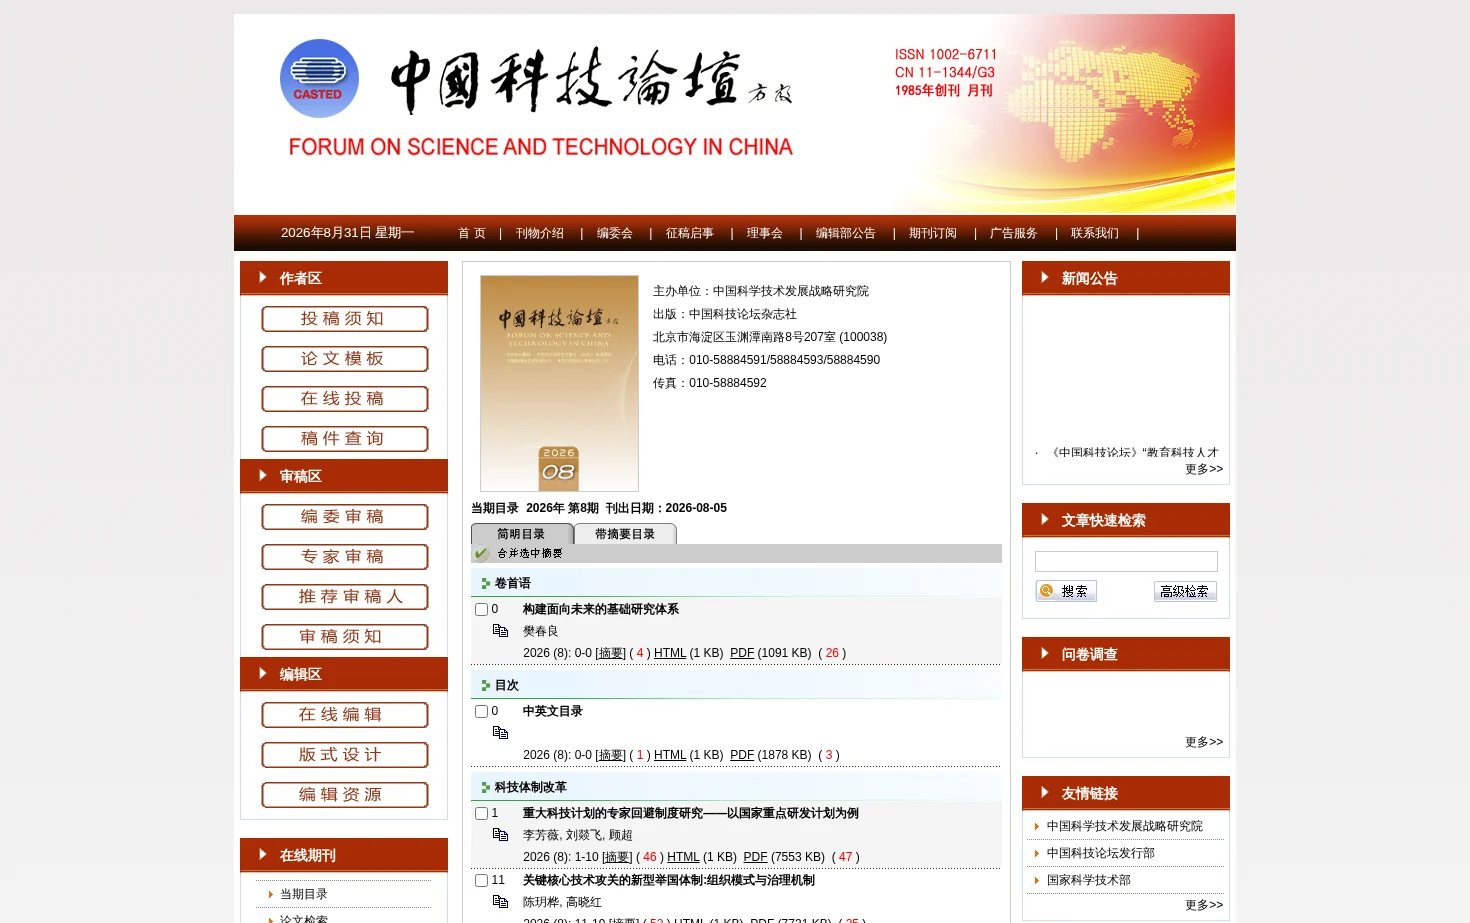Viewport: 1470px width, 923px height.
Task: Open the 中国科技论坛发行部 link
Action: [x=1101, y=853]
